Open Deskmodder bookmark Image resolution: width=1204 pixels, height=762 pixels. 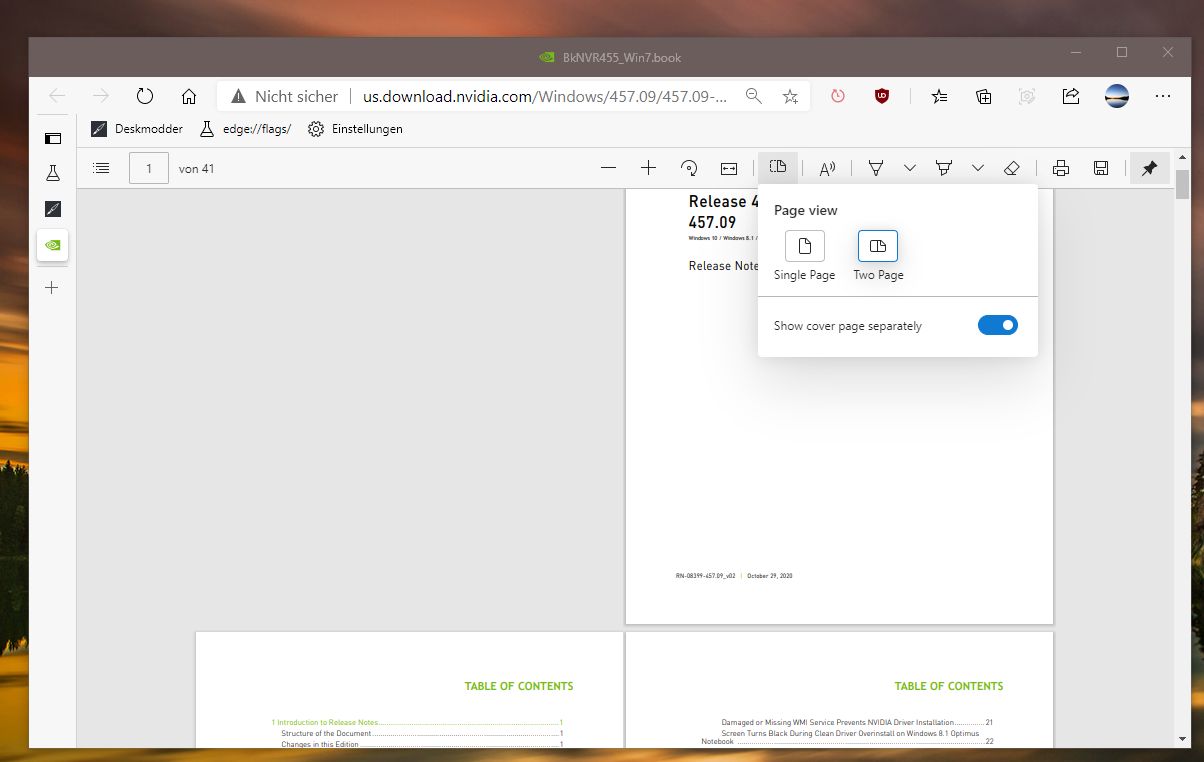pos(137,129)
